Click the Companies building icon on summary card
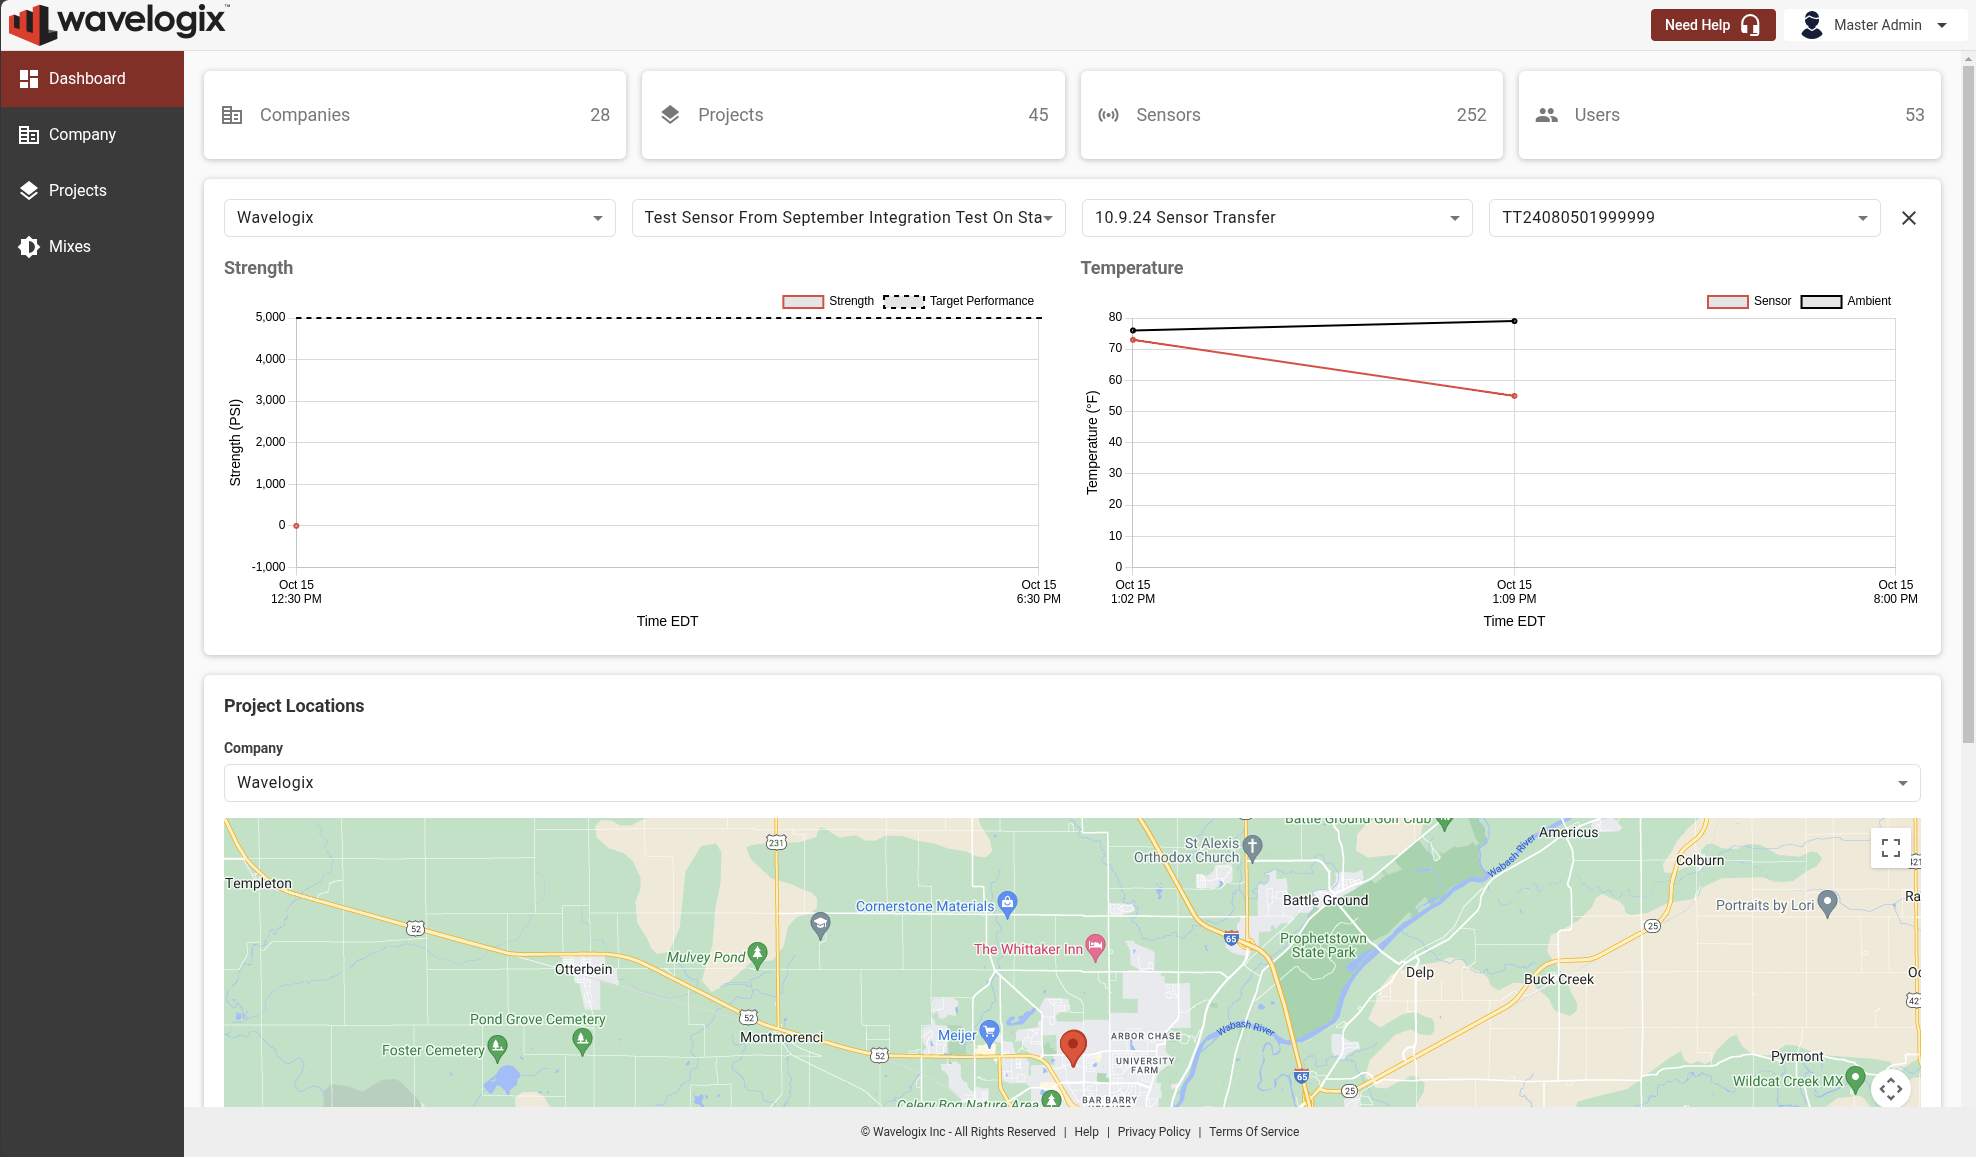 [x=231, y=114]
